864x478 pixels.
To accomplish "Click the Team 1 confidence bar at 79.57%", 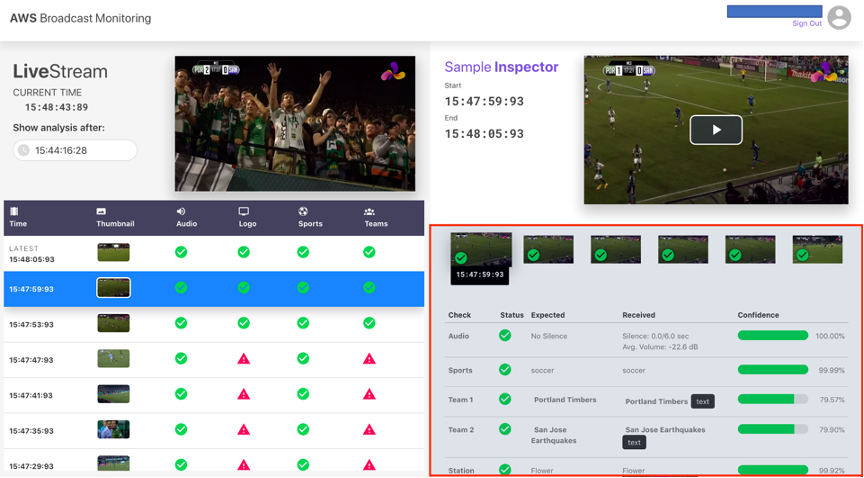I will (x=773, y=399).
